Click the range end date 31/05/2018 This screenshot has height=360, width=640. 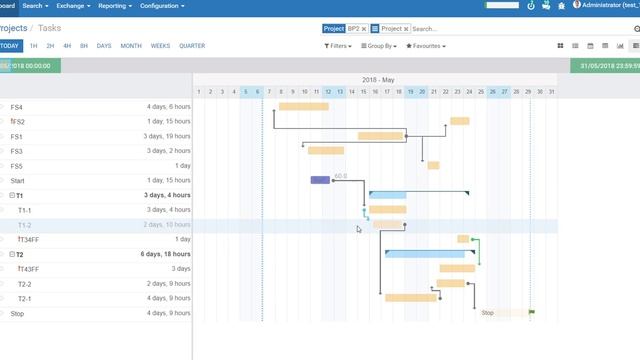(x=605, y=66)
